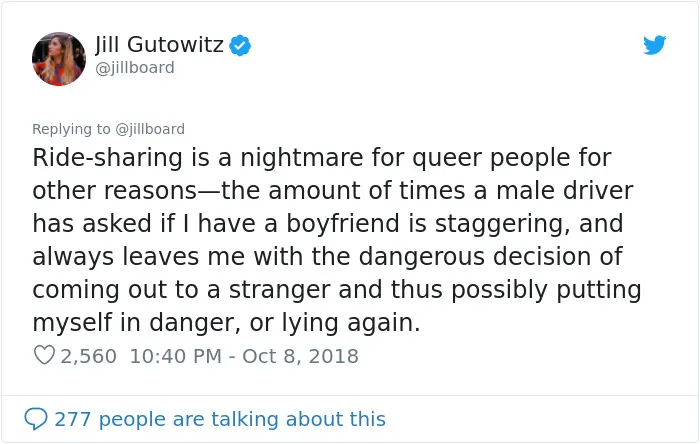Screen dimensions: 700x444
Task: Click the 'always leaves me with' line
Action: pos(327,256)
